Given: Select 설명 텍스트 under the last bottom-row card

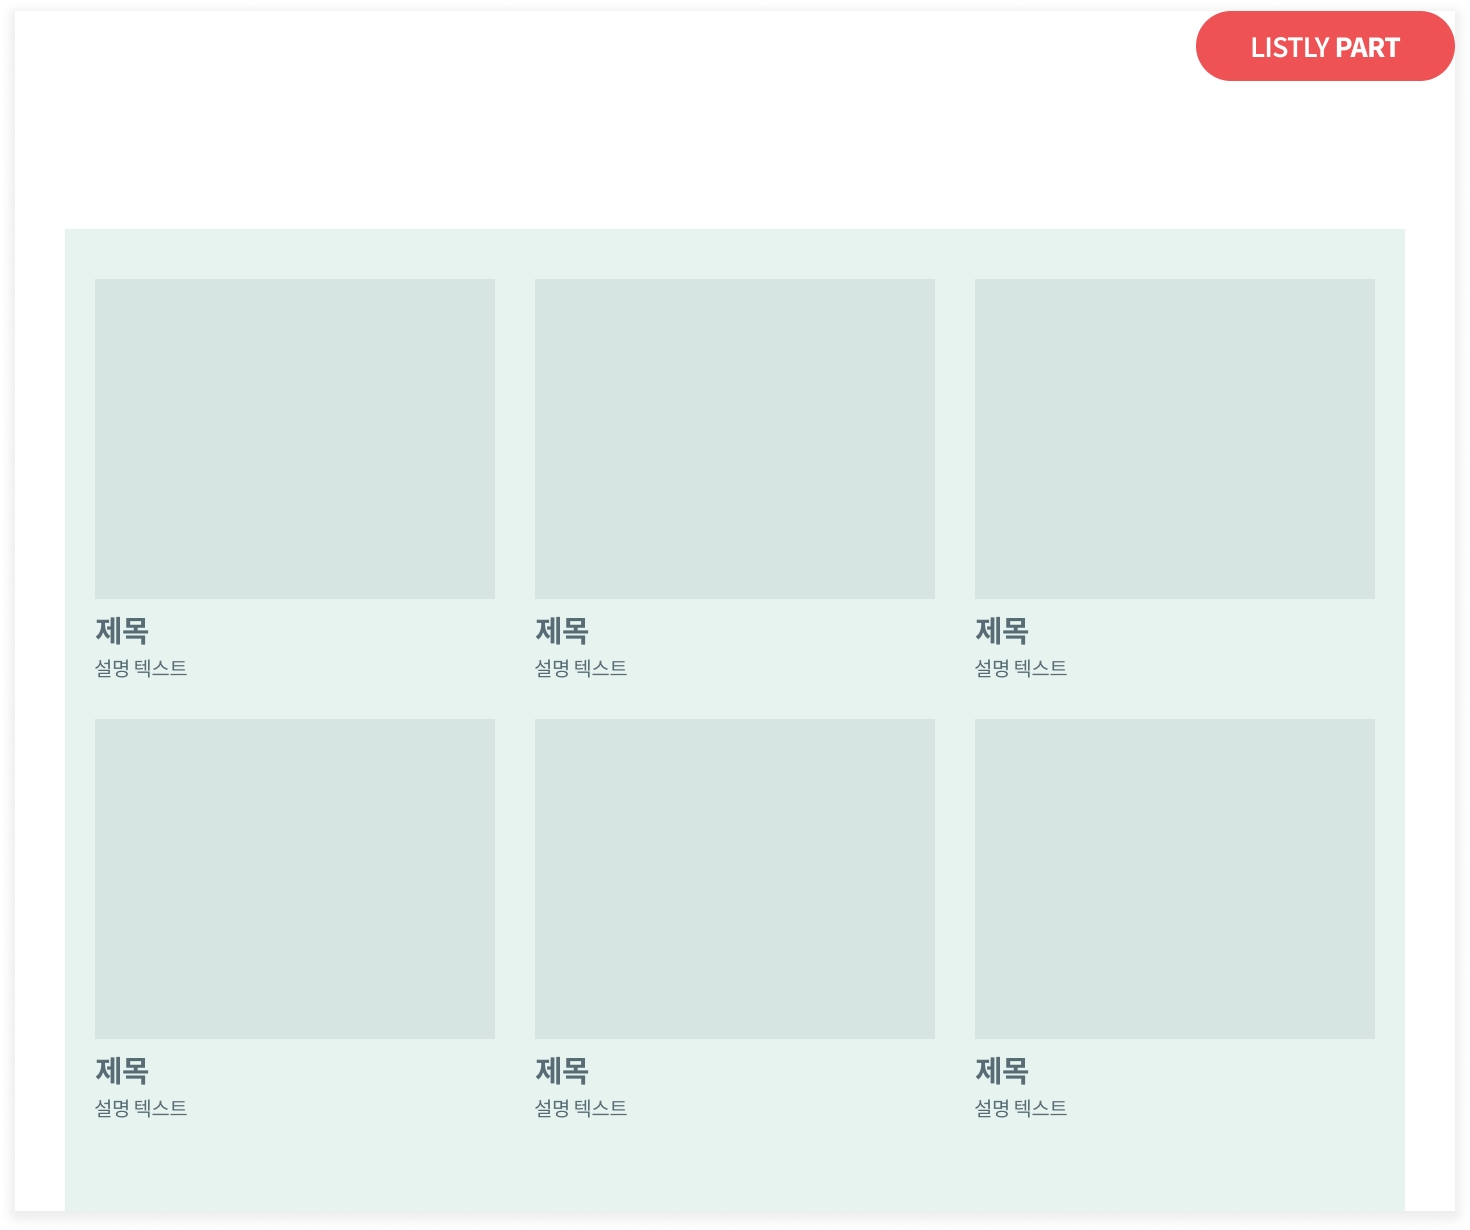Looking at the screenshot, I should click(1021, 1108).
